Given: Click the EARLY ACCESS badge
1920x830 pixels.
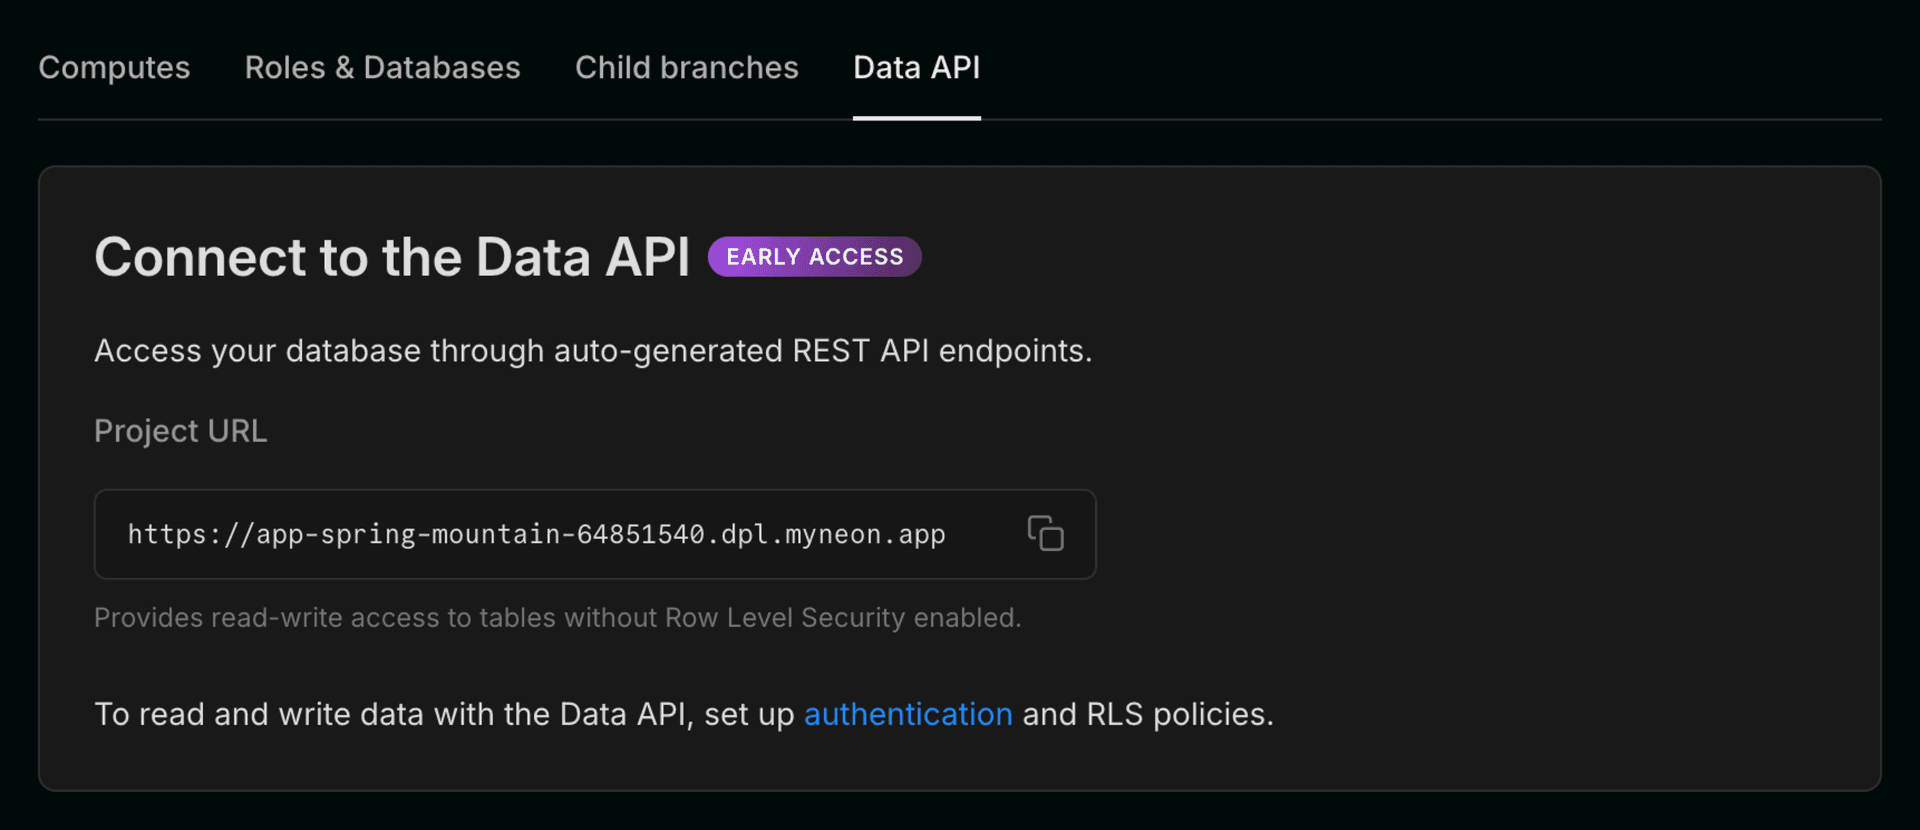Looking at the screenshot, I should [814, 257].
